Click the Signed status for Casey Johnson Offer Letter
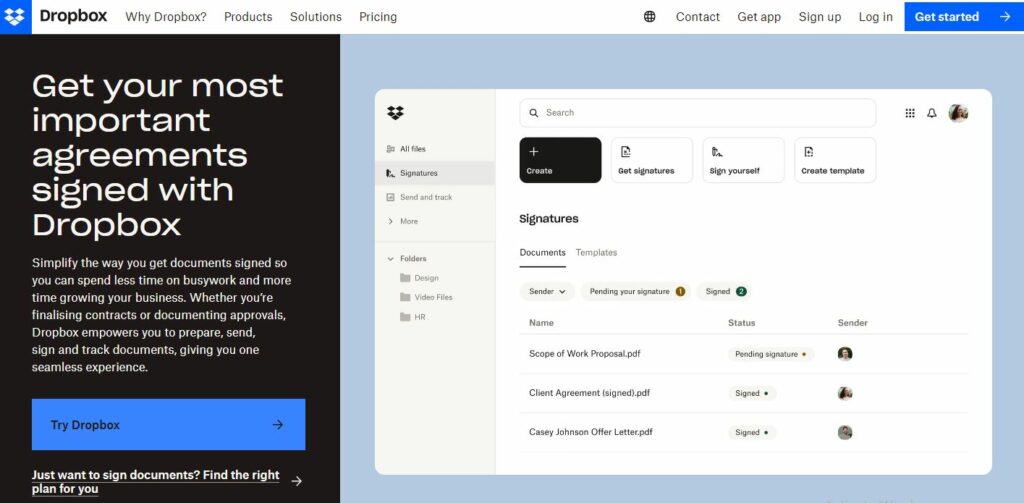1024x503 pixels. (x=752, y=432)
